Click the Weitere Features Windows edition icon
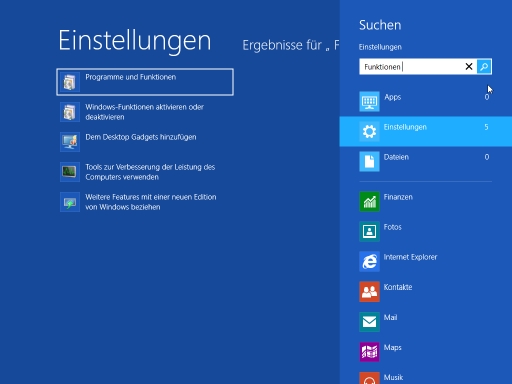512x384 pixels. point(70,202)
